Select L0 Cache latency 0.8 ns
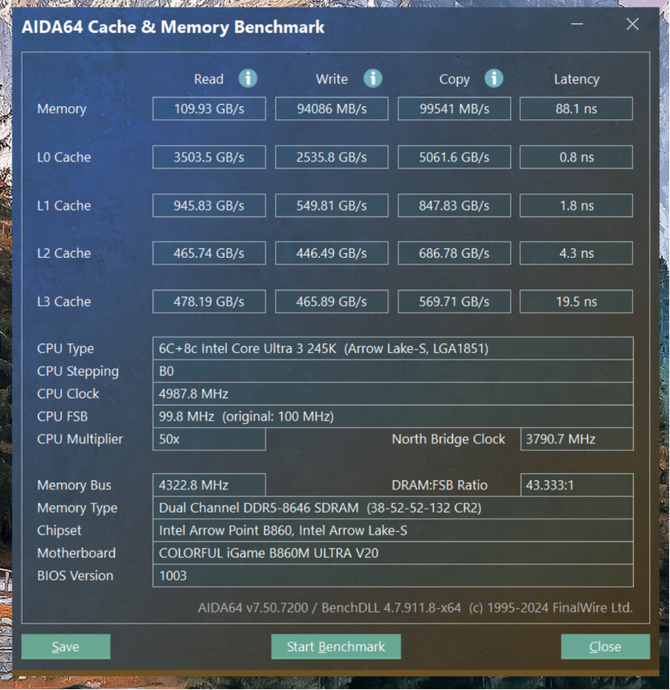 coord(576,157)
